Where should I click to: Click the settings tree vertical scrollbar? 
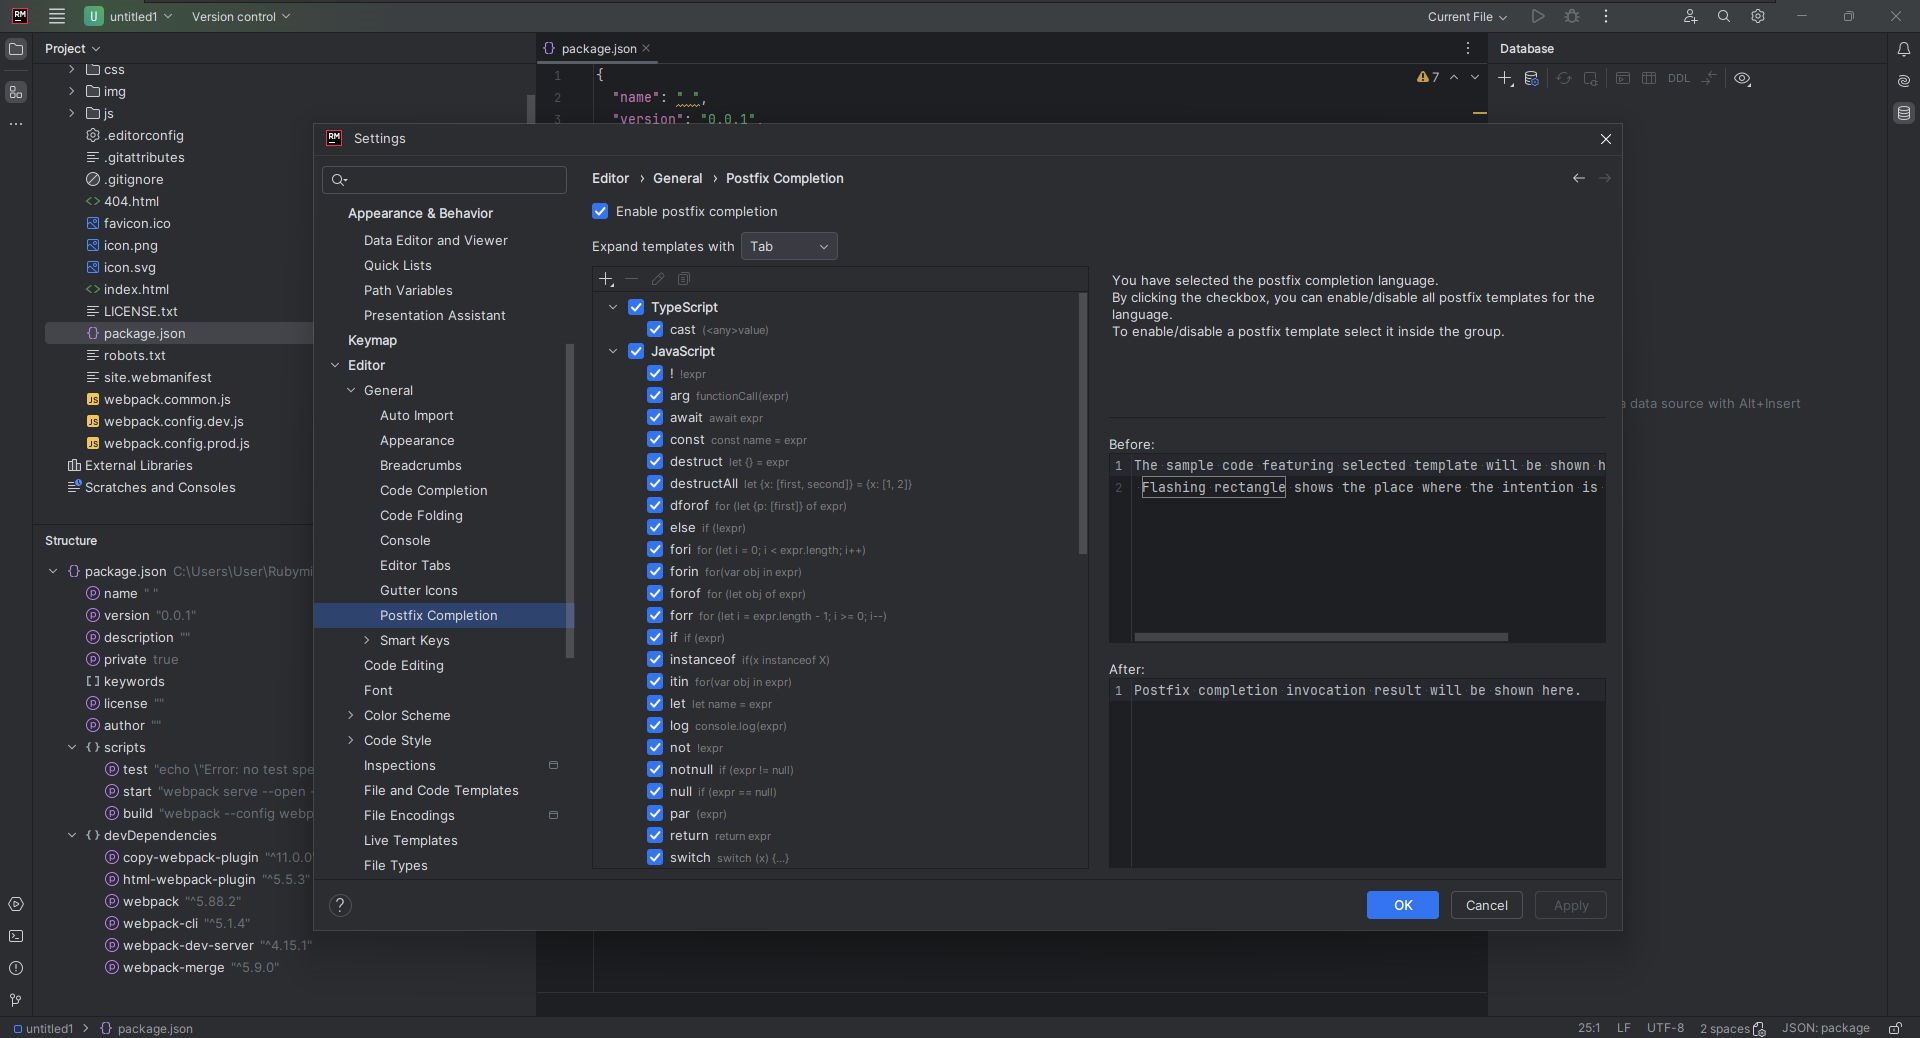point(570,500)
